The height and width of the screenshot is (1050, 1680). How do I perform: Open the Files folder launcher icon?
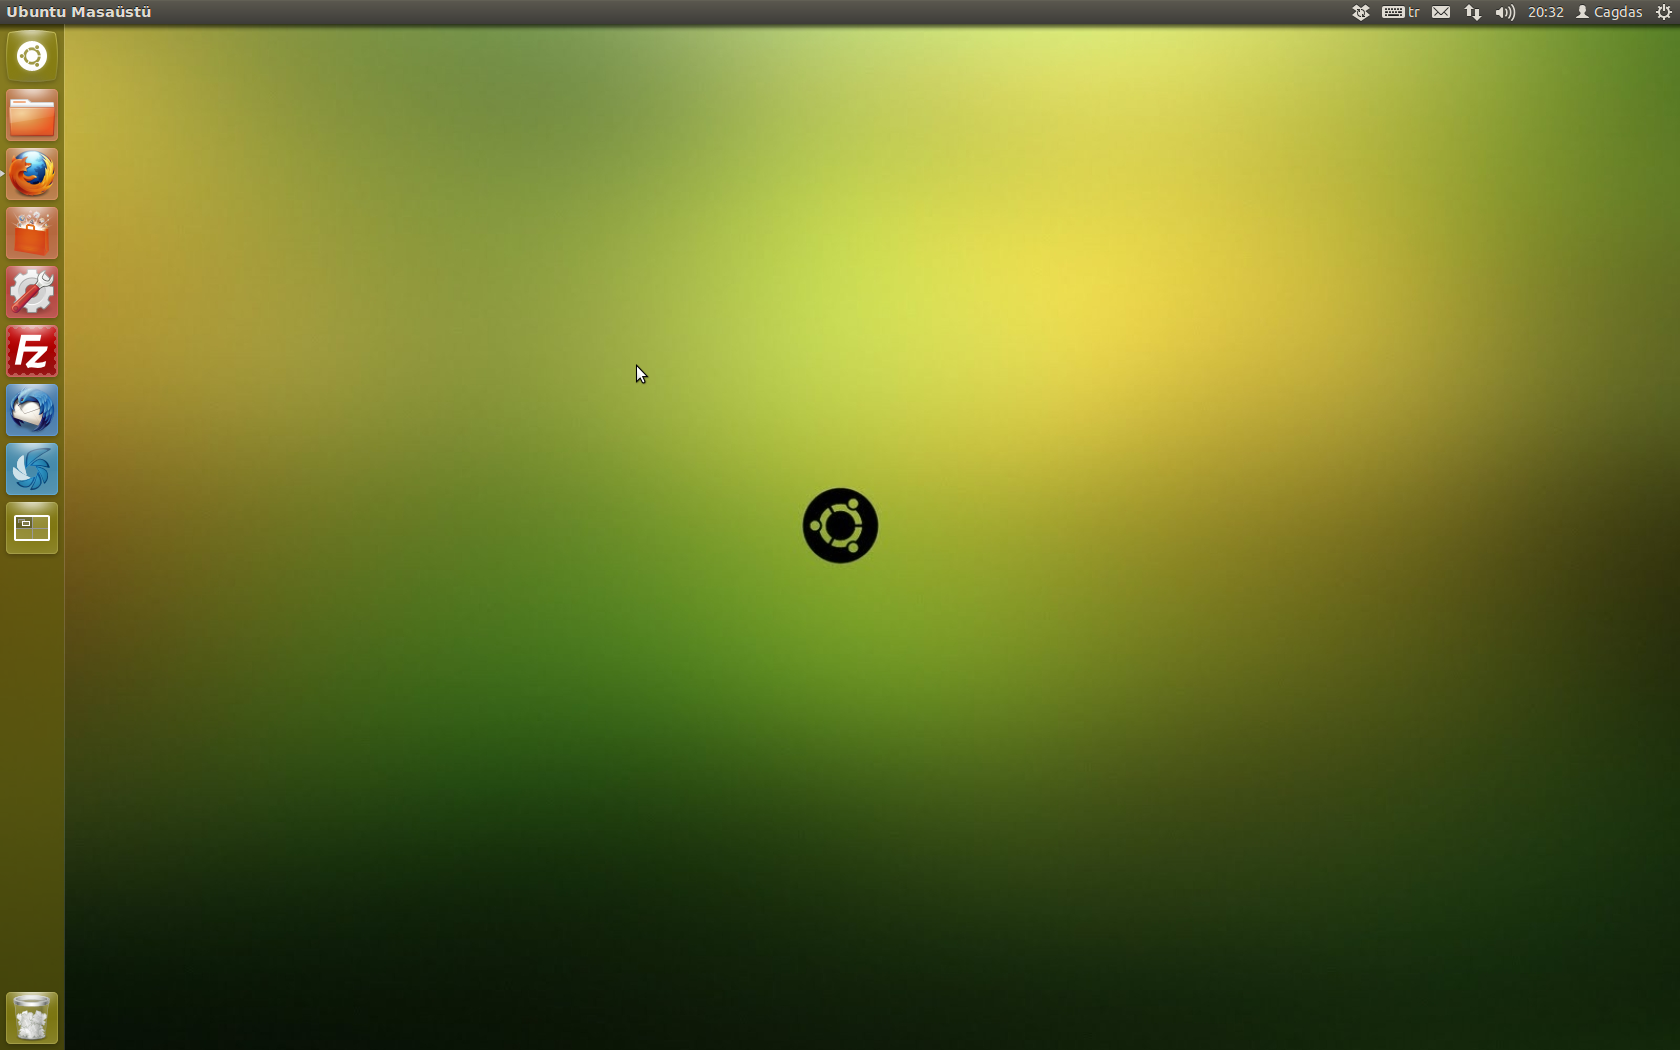[32, 115]
